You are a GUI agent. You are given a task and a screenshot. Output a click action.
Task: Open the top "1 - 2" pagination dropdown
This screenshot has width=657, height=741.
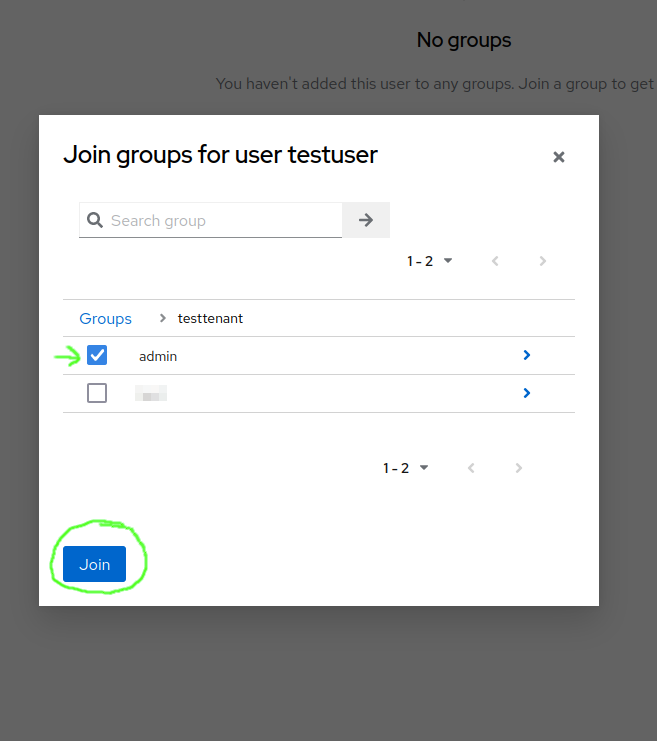pos(430,261)
